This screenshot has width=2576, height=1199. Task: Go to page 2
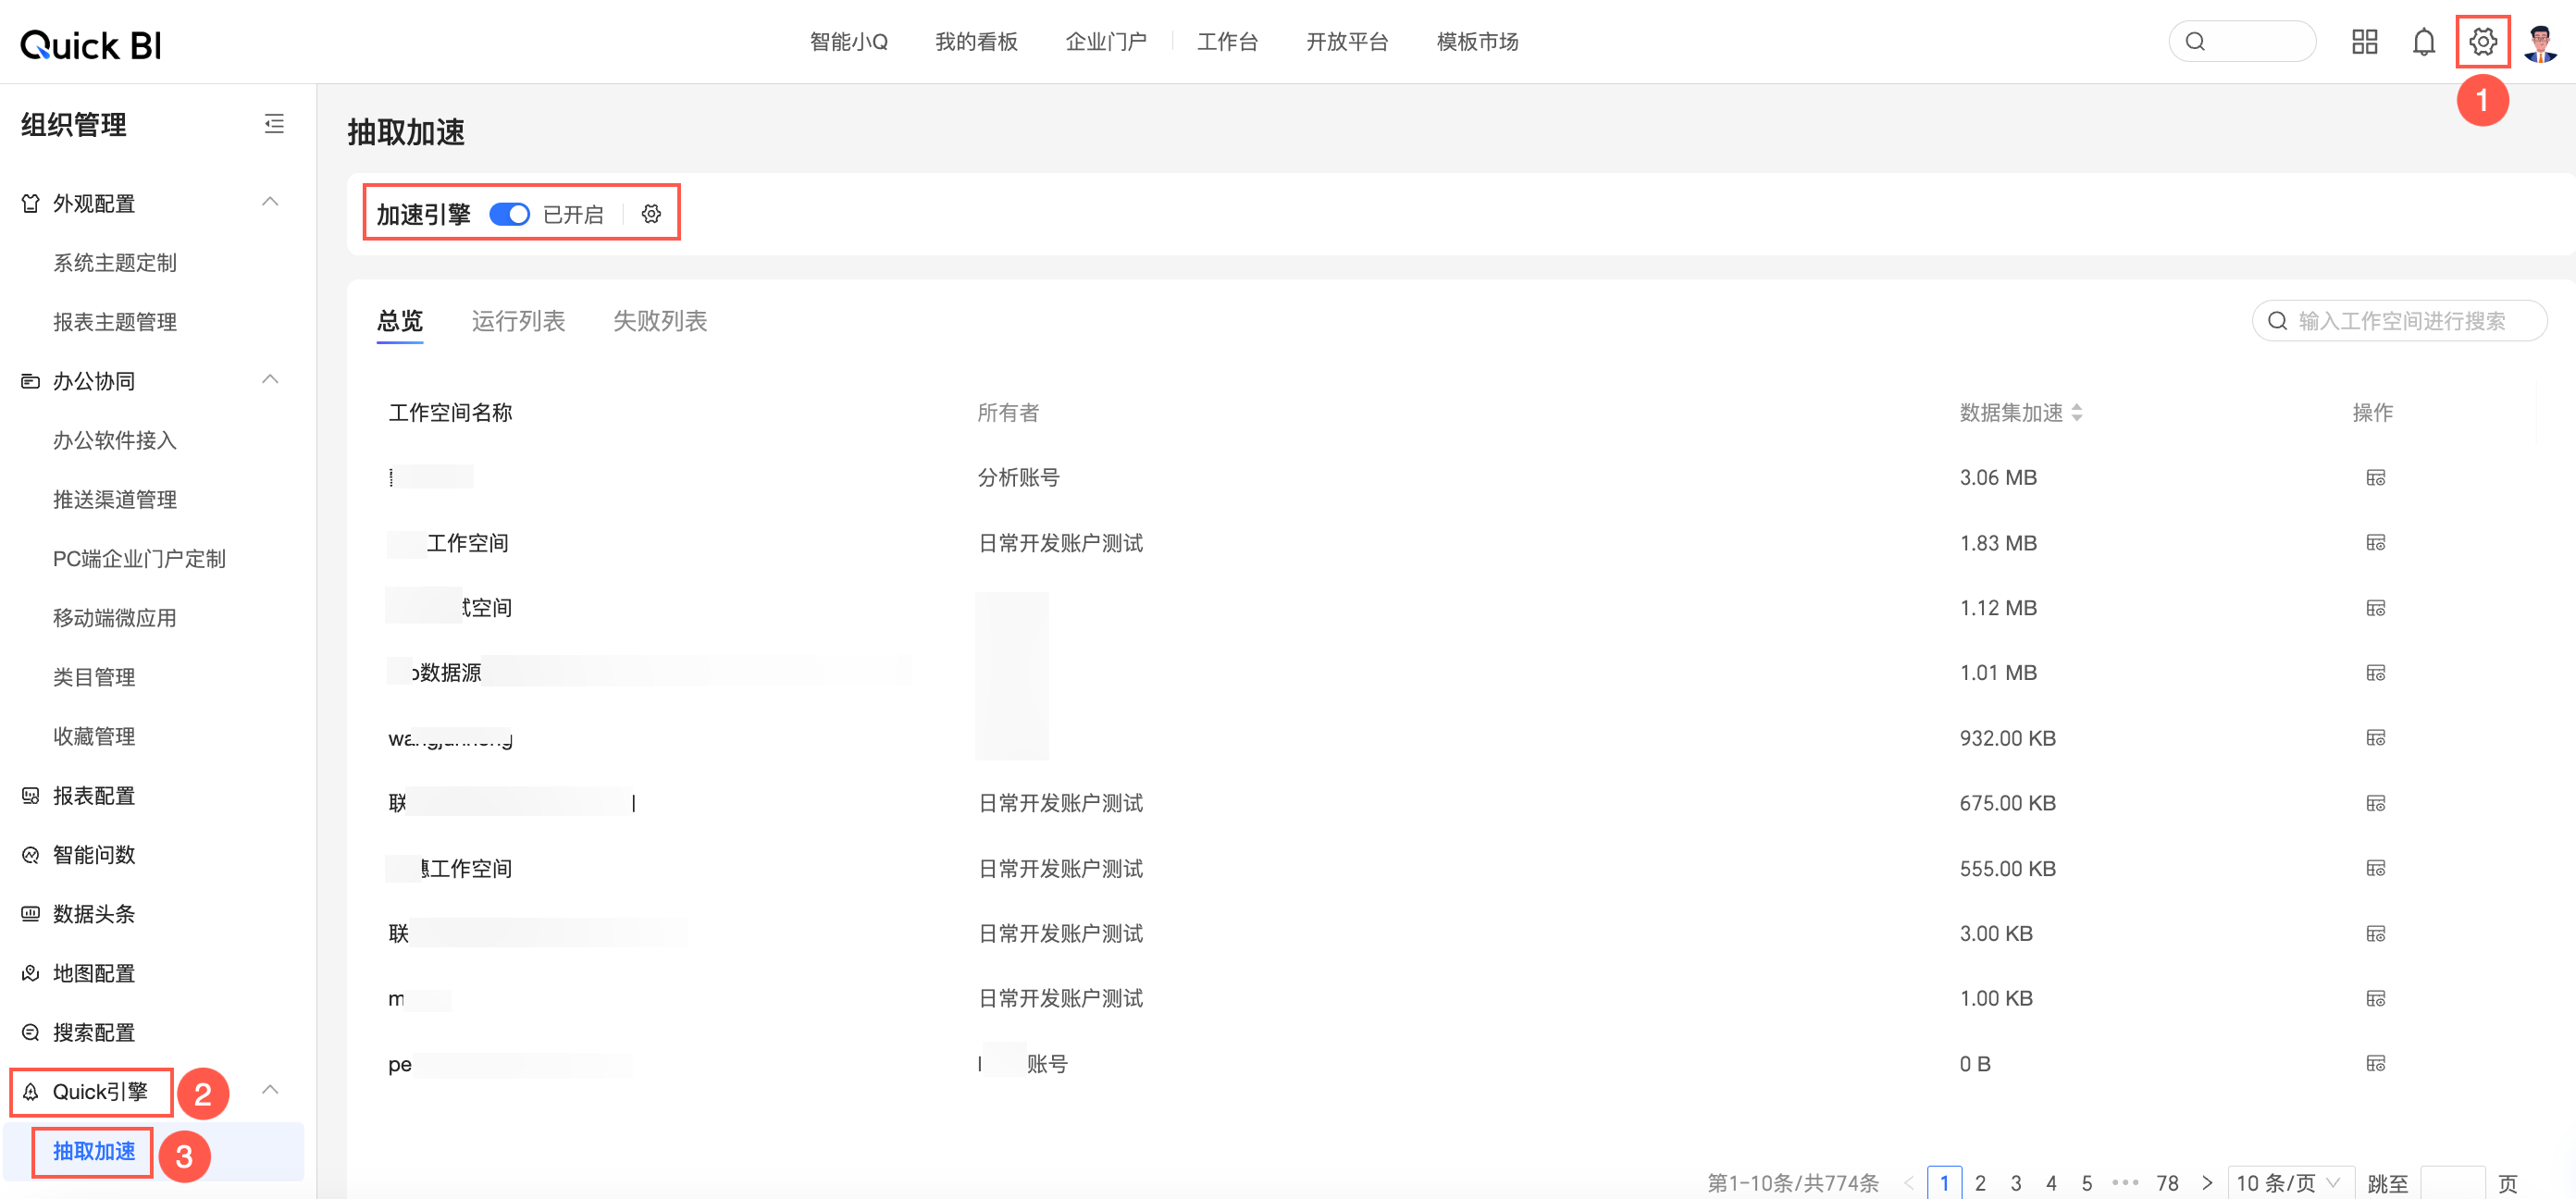point(1980,1183)
